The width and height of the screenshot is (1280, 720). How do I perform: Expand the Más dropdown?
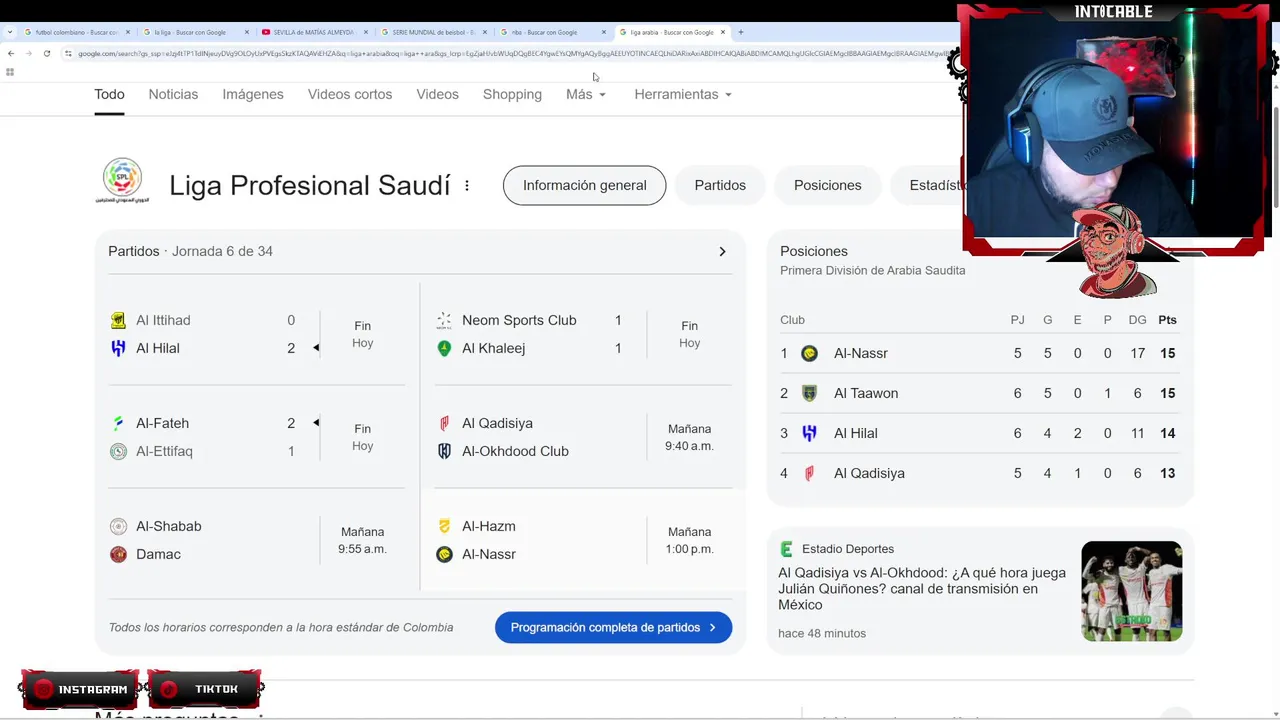(585, 94)
